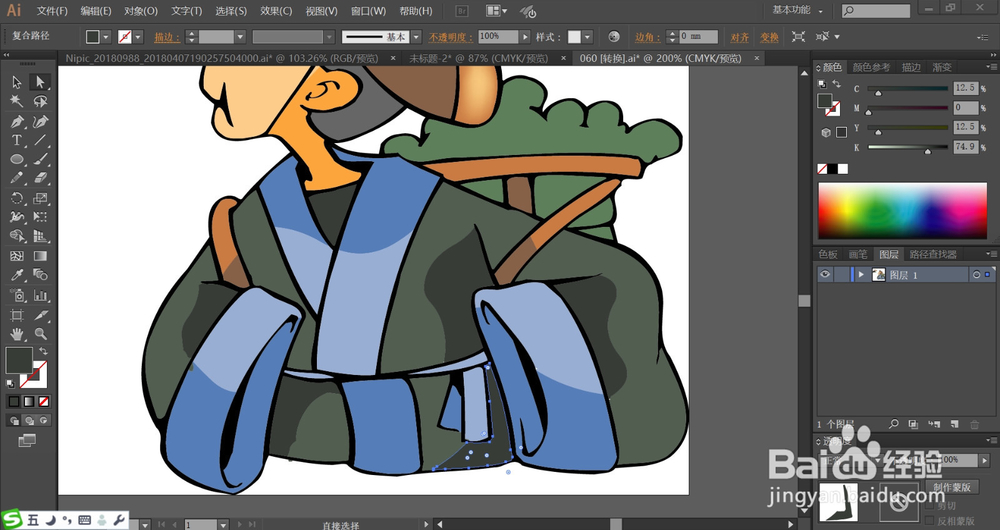1000x530 pixels.
Task: Set toolbox paint mode to Color
Action: click(13, 401)
